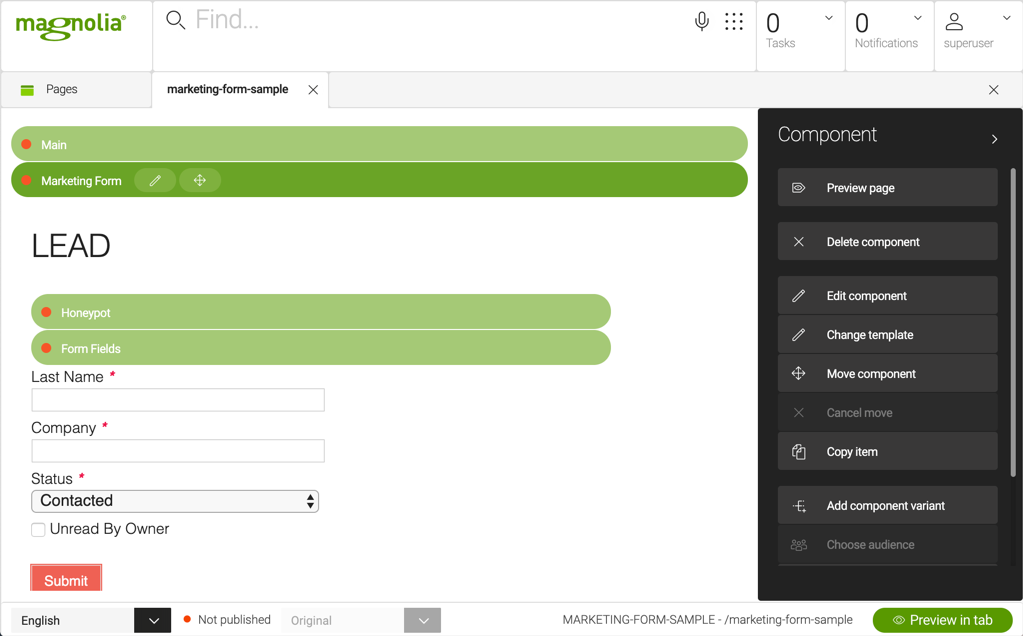This screenshot has width=1023, height=636.
Task: Choose Edit component action
Action: point(887,296)
